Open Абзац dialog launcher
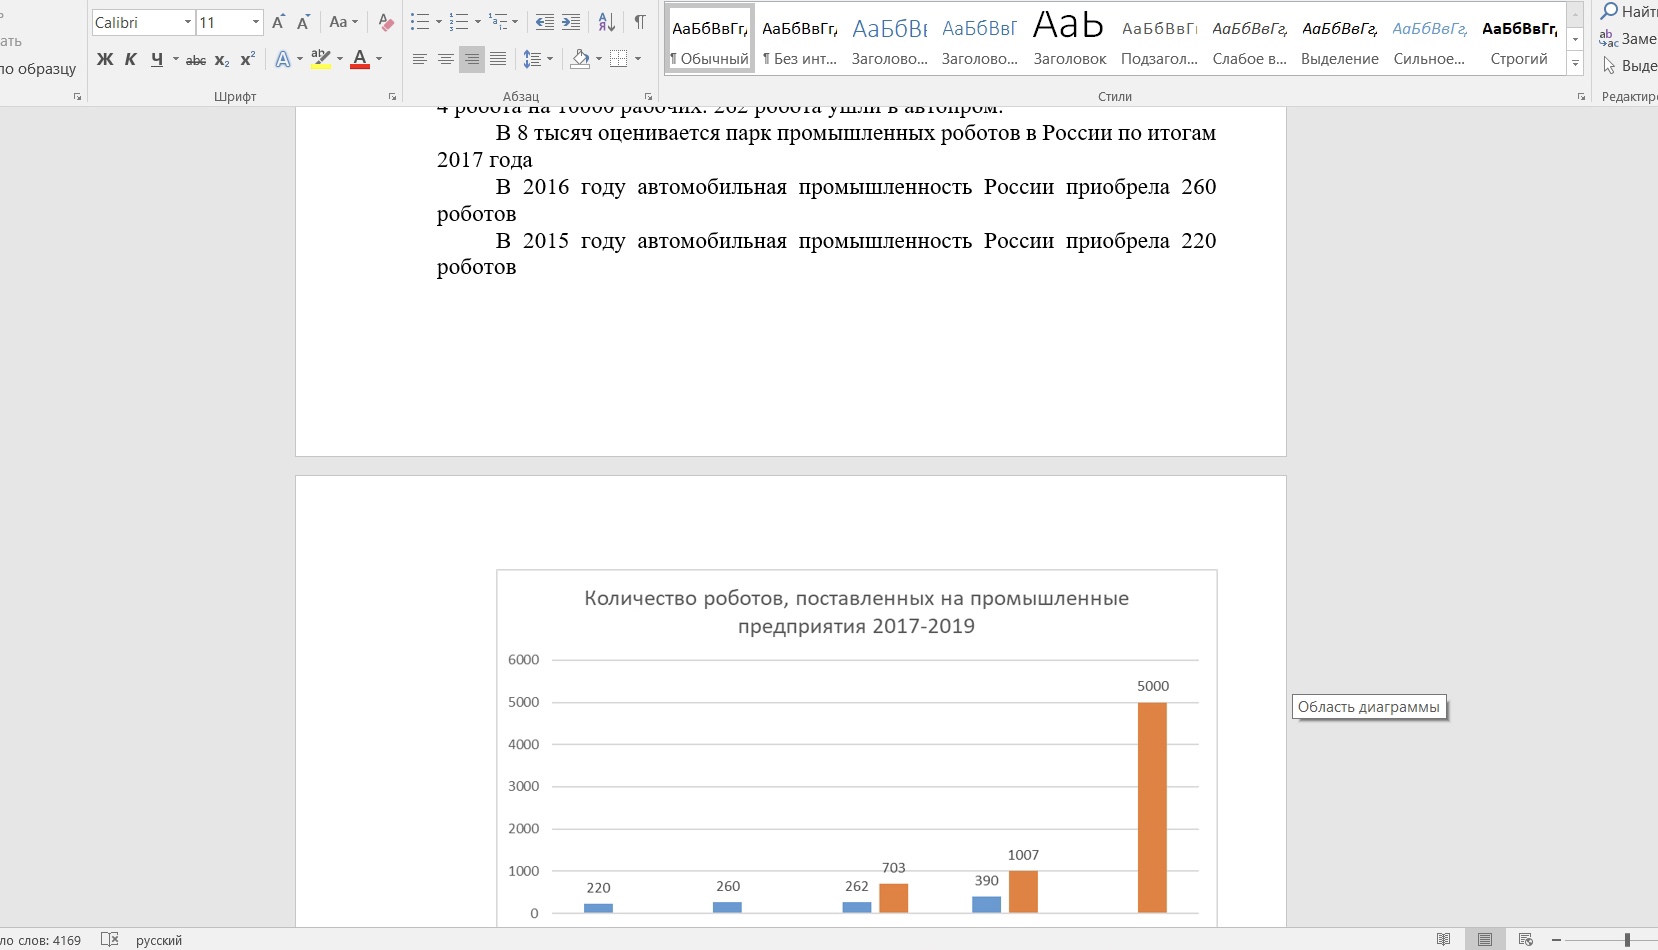The image size is (1658, 950). (648, 97)
